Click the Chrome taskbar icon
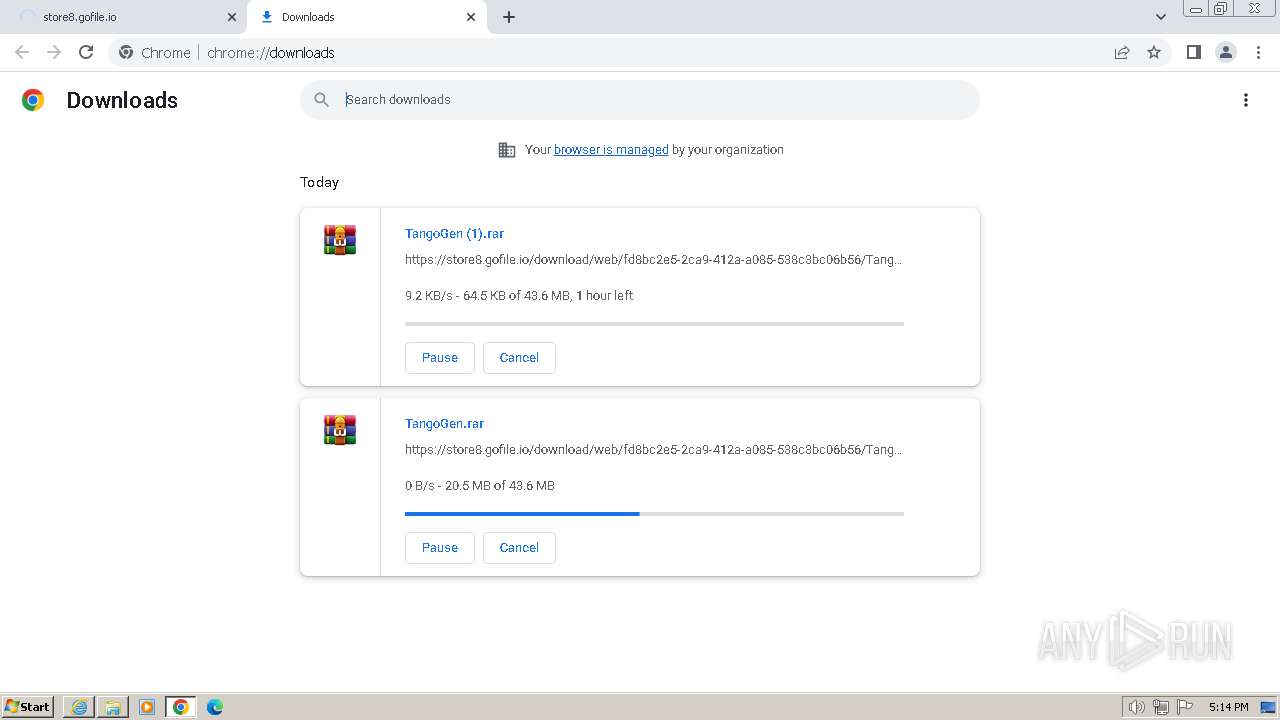The image size is (1280, 720). click(181, 707)
